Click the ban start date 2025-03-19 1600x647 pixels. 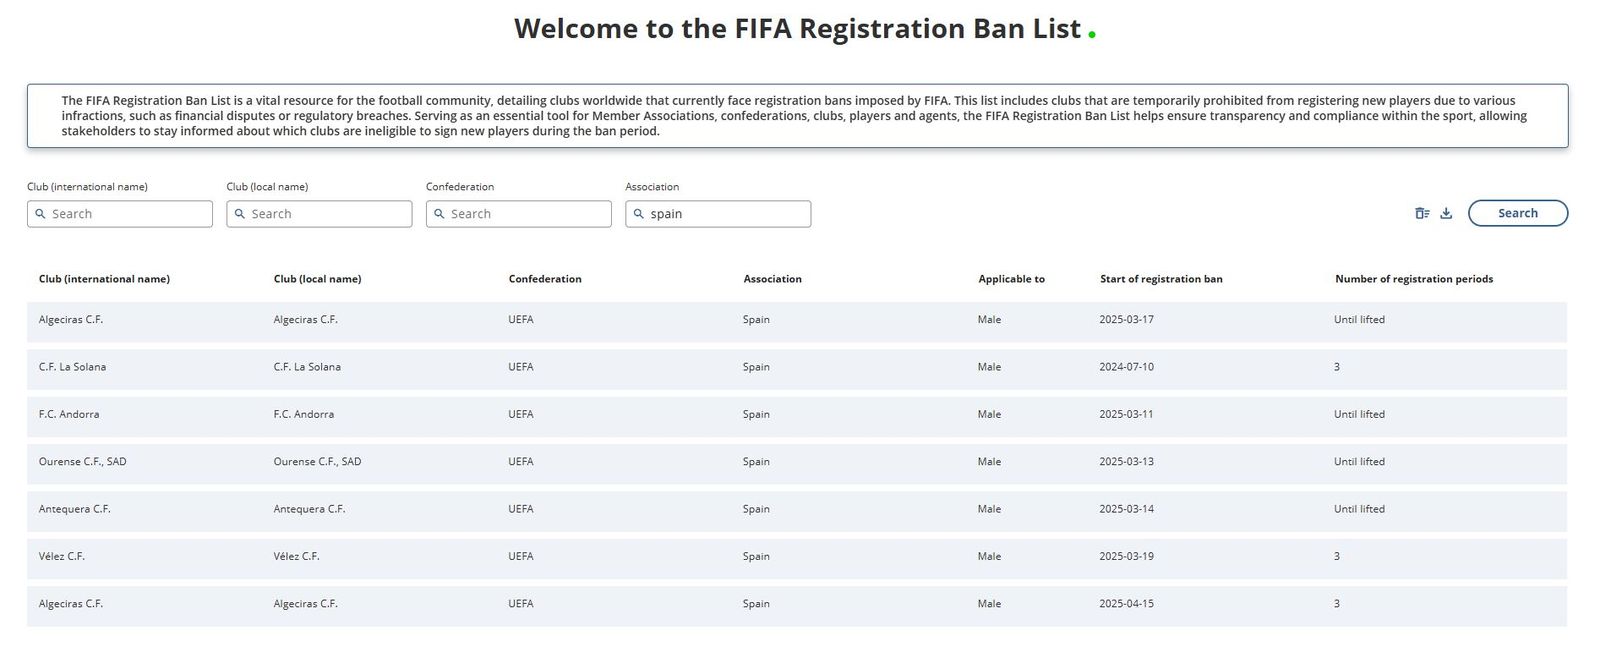pos(1126,556)
